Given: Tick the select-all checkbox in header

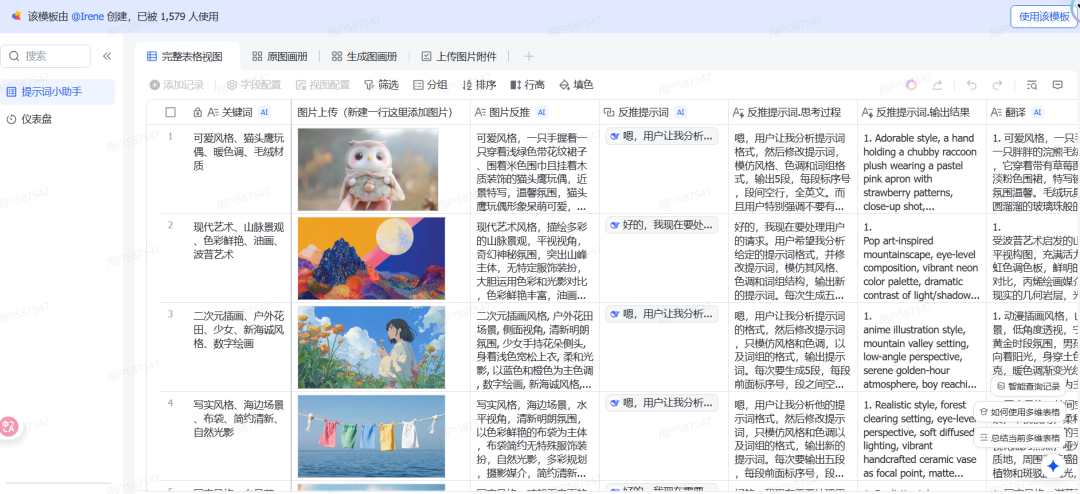Looking at the screenshot, I should pos(171,112).
